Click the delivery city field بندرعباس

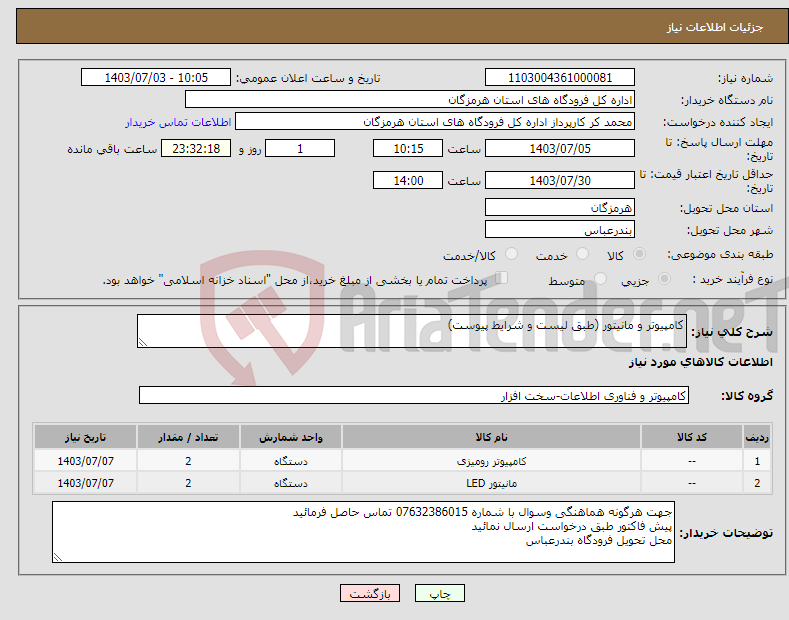[560, 229]
